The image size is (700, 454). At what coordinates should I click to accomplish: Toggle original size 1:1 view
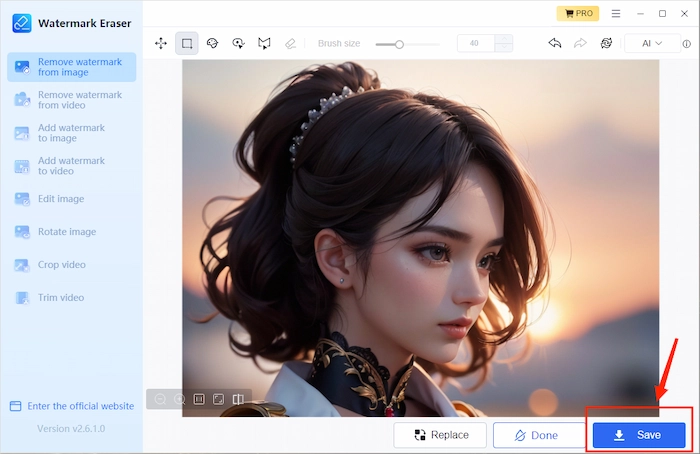(x=199, y=399)
